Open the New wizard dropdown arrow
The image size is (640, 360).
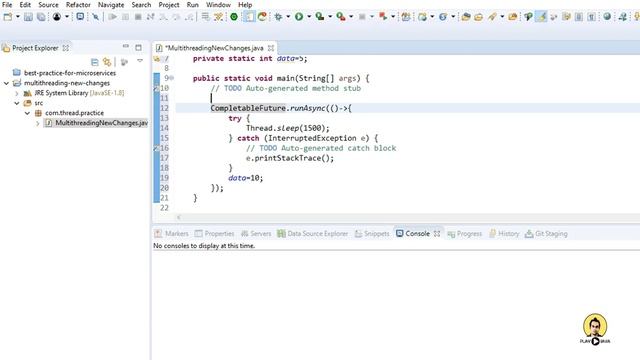coord(18,17)
